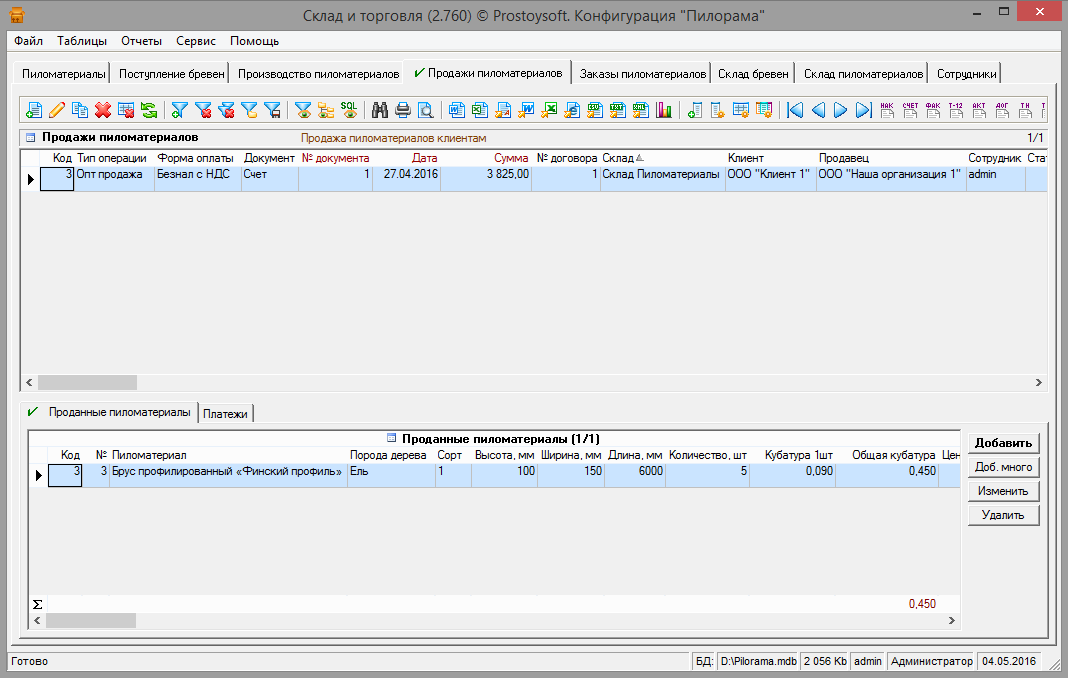This screenshot has width=1068, height=678.
Task: Click the bar chart diagram icon
Action: 664,110
